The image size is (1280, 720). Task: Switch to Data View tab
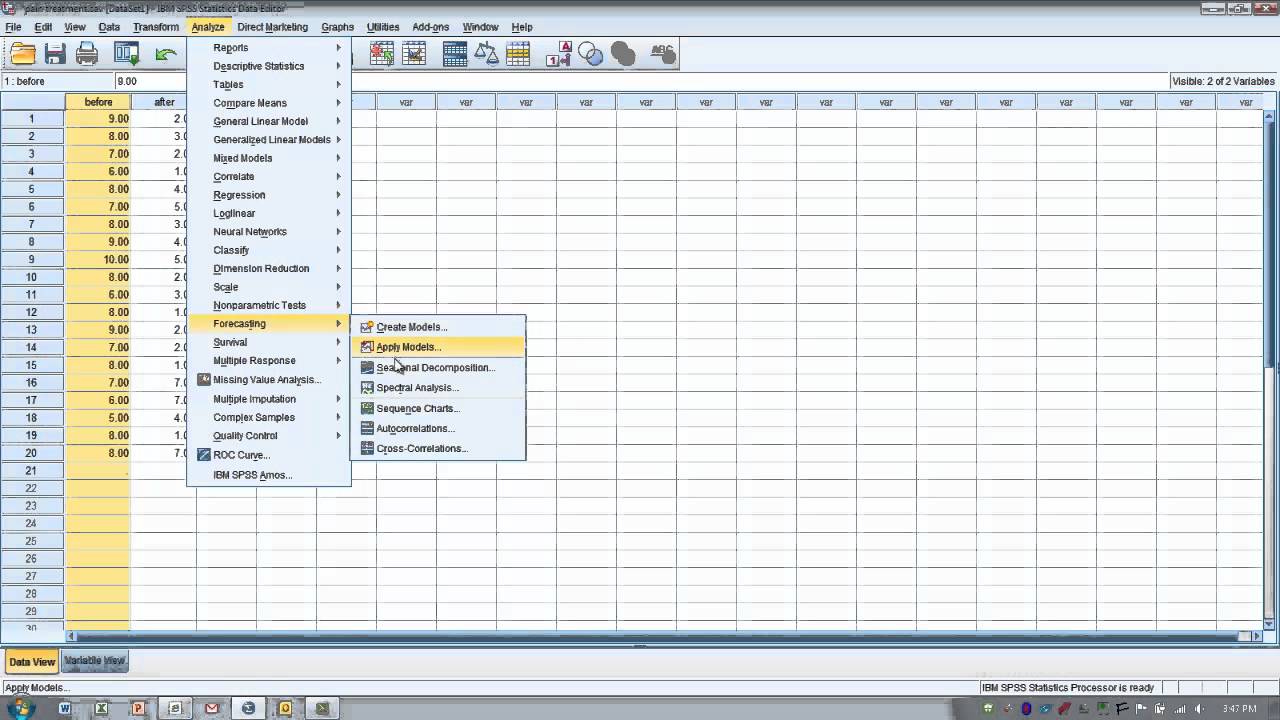point(31,662)
